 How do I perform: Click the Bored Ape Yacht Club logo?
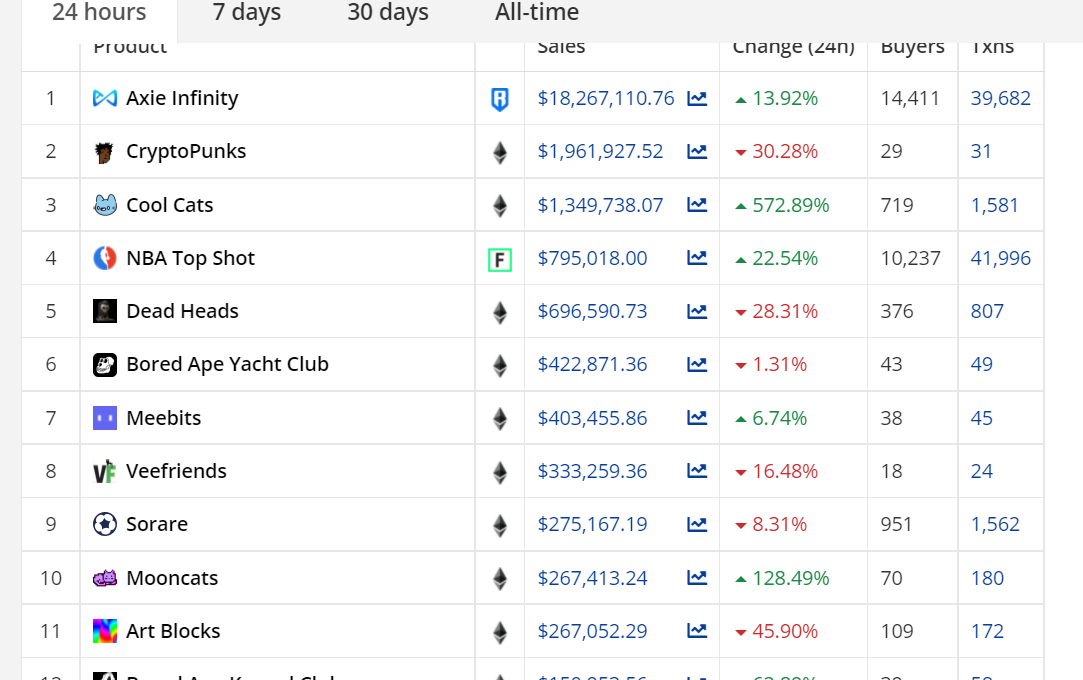(x=105, y=365)
